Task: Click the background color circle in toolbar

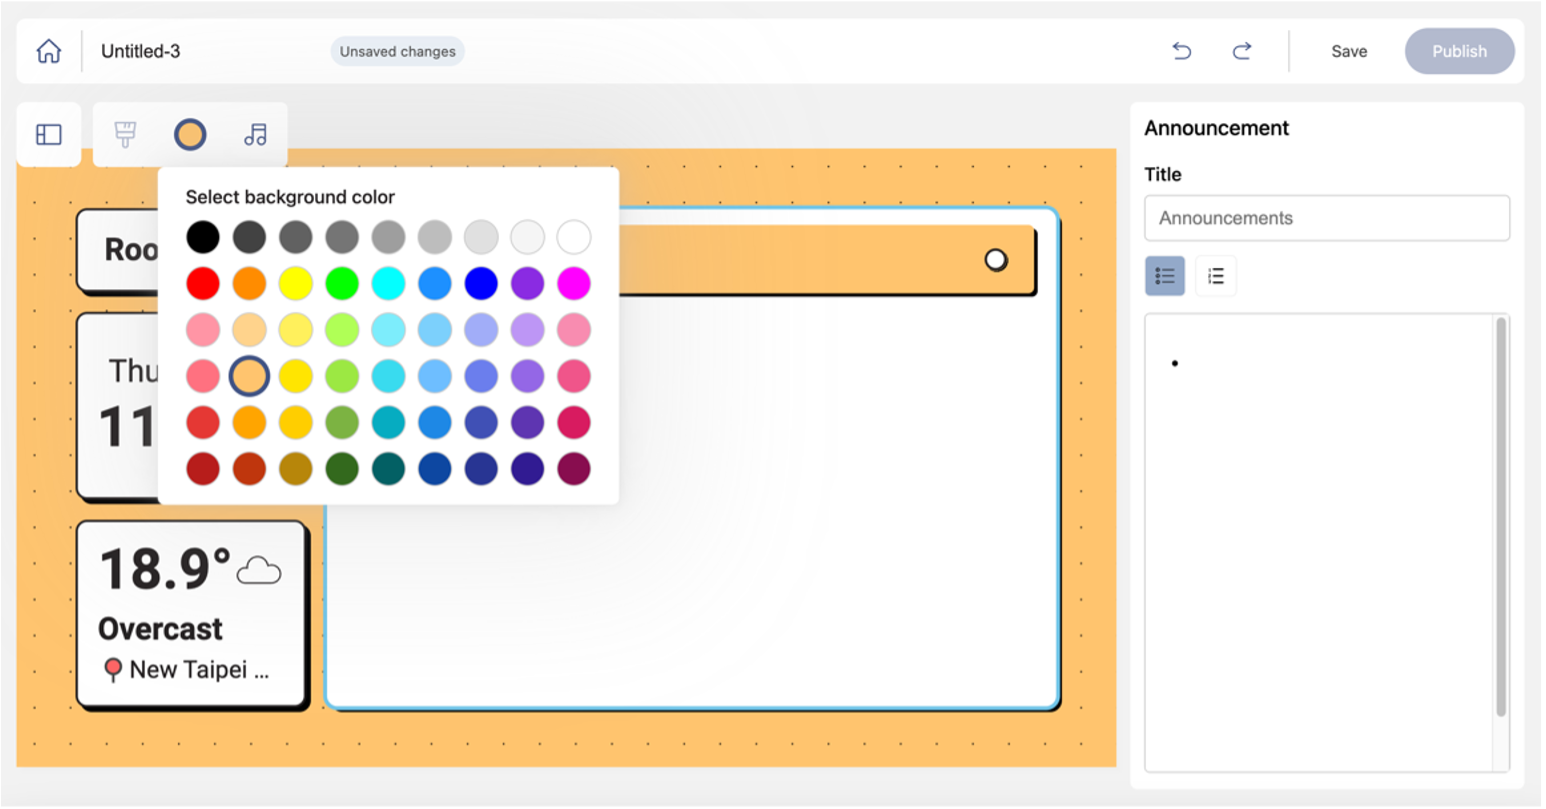Action: 190,134
